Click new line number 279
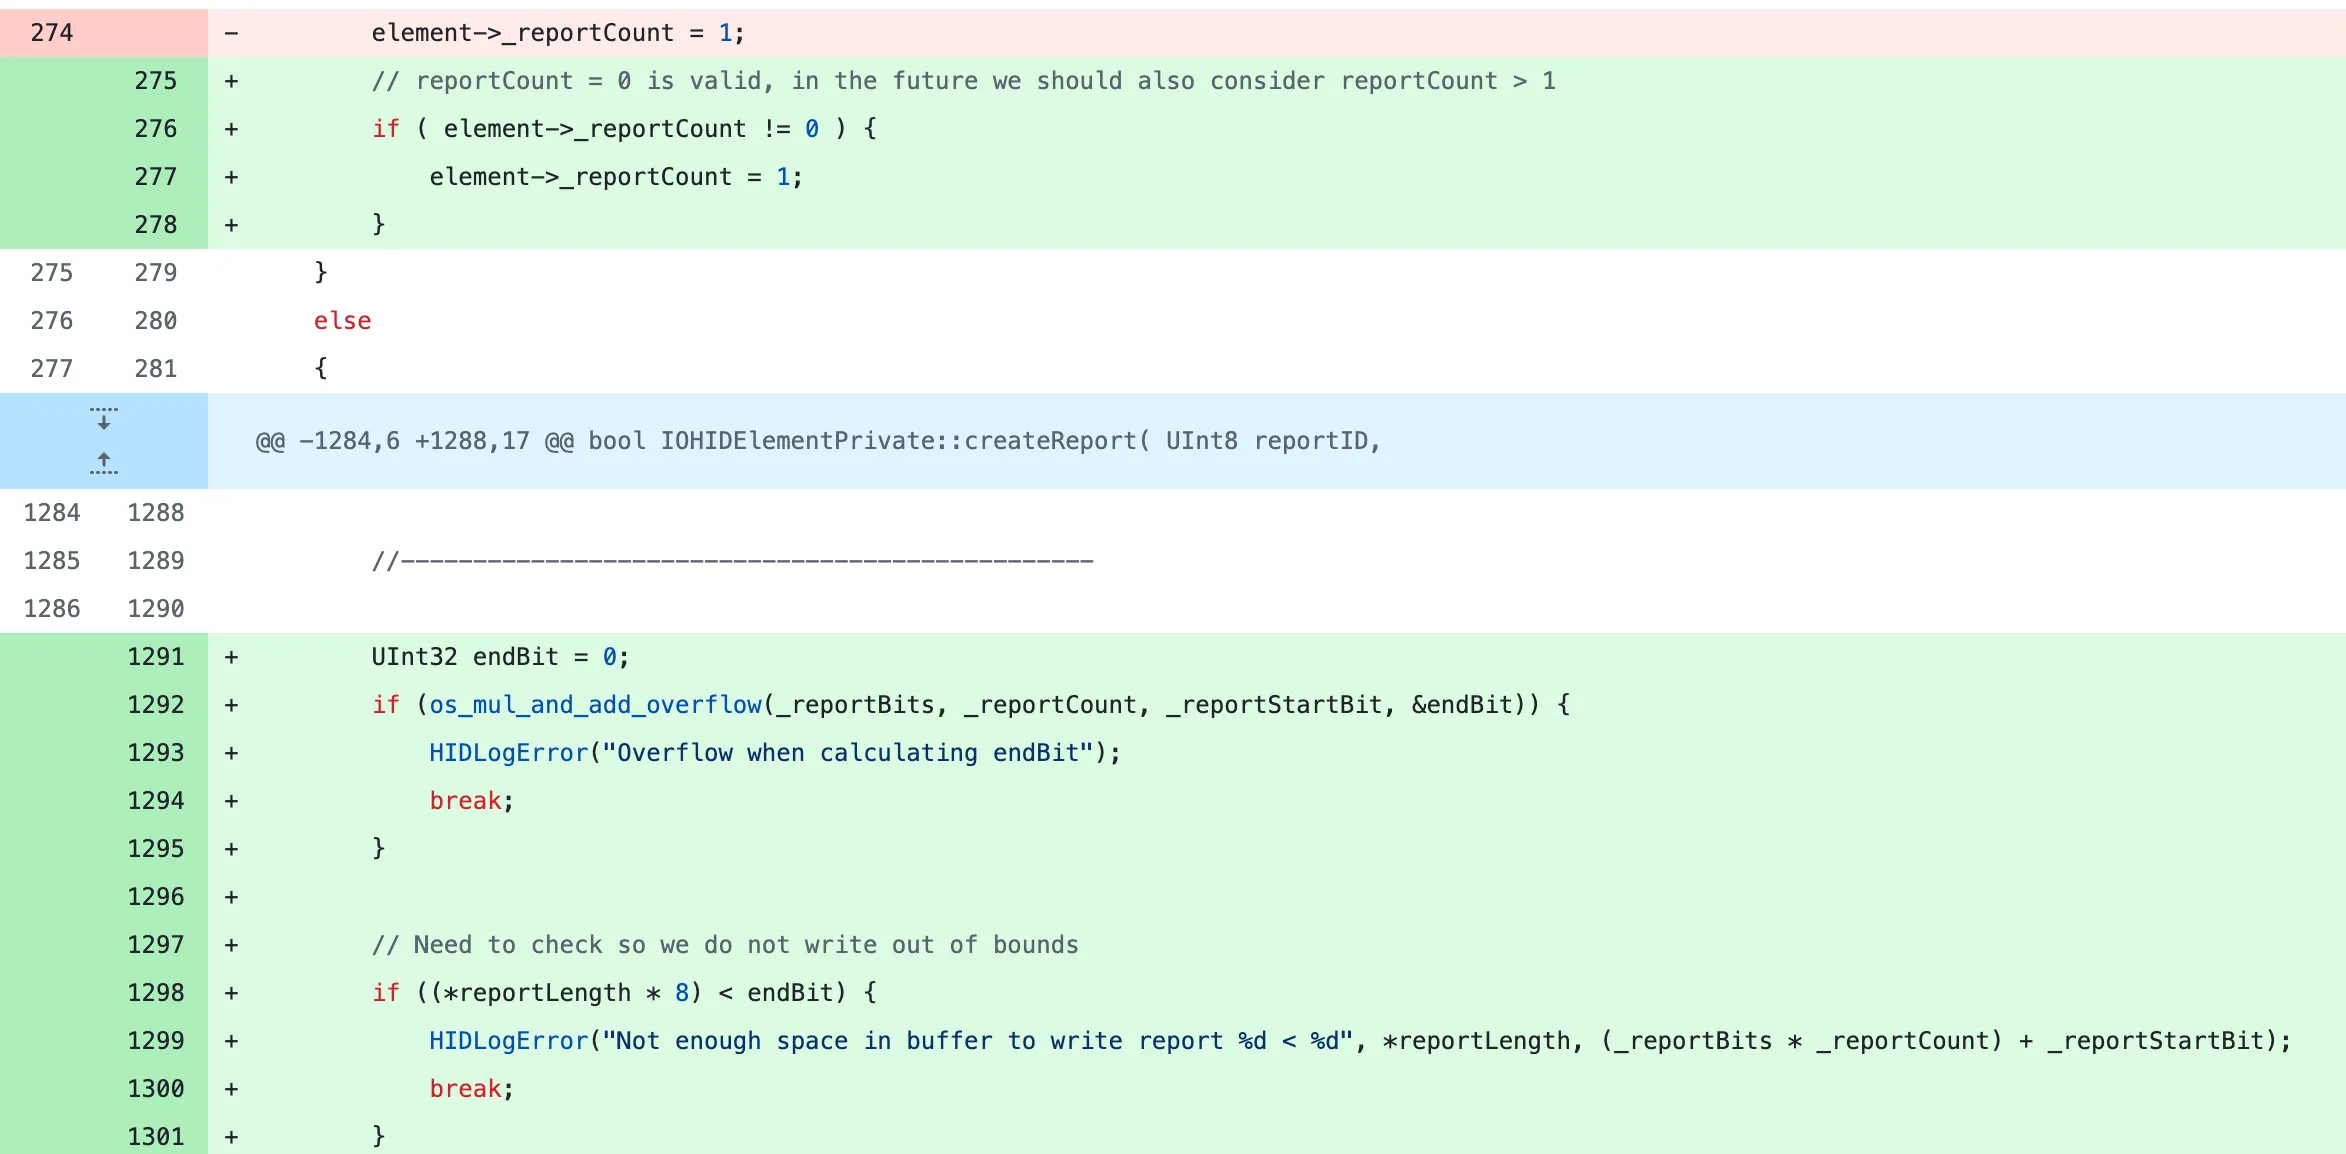 [x=156, y=273]
